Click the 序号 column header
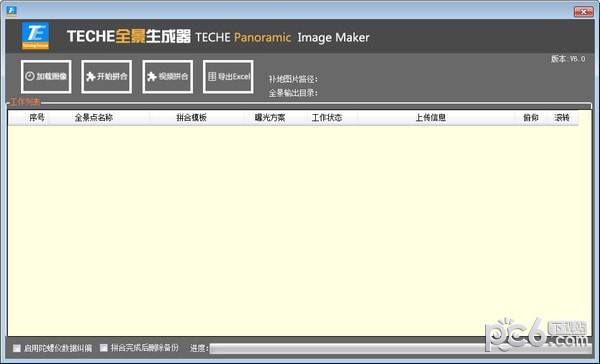Viewport: 600px width, 364px height. coord(37,118)
